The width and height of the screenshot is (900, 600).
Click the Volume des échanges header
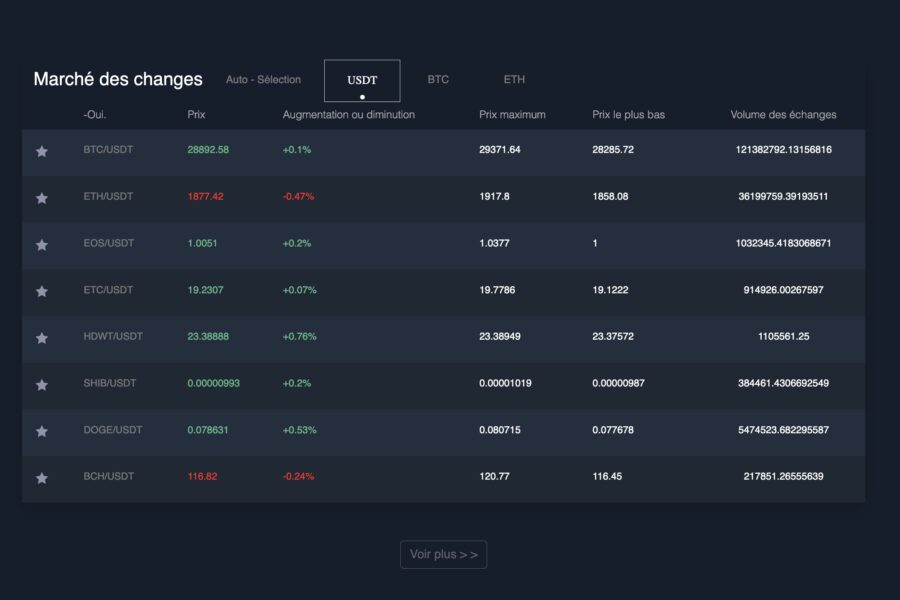point(783,114)
